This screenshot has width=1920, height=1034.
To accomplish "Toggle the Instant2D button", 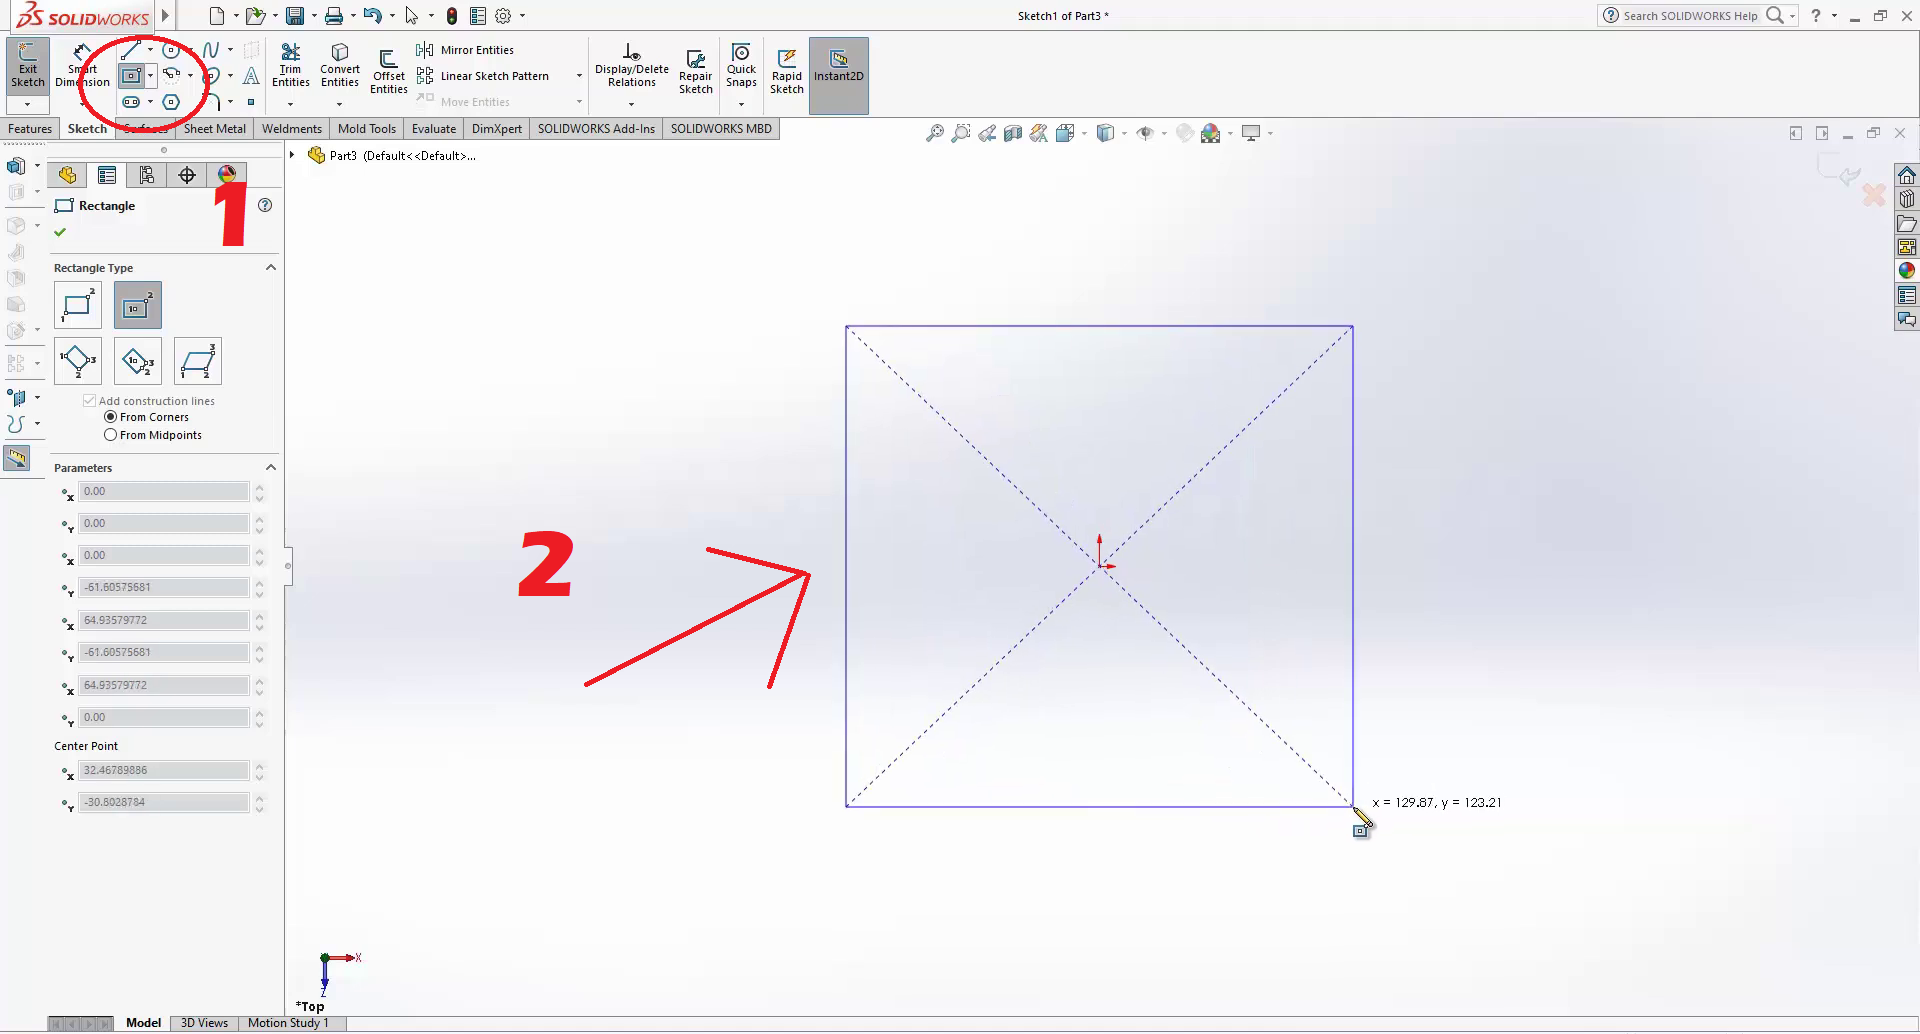I will [838, 66].
